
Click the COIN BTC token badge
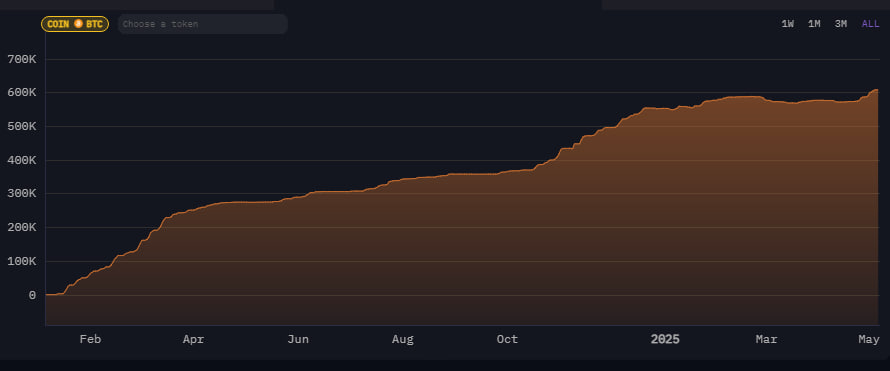click(x=74, y=24)
